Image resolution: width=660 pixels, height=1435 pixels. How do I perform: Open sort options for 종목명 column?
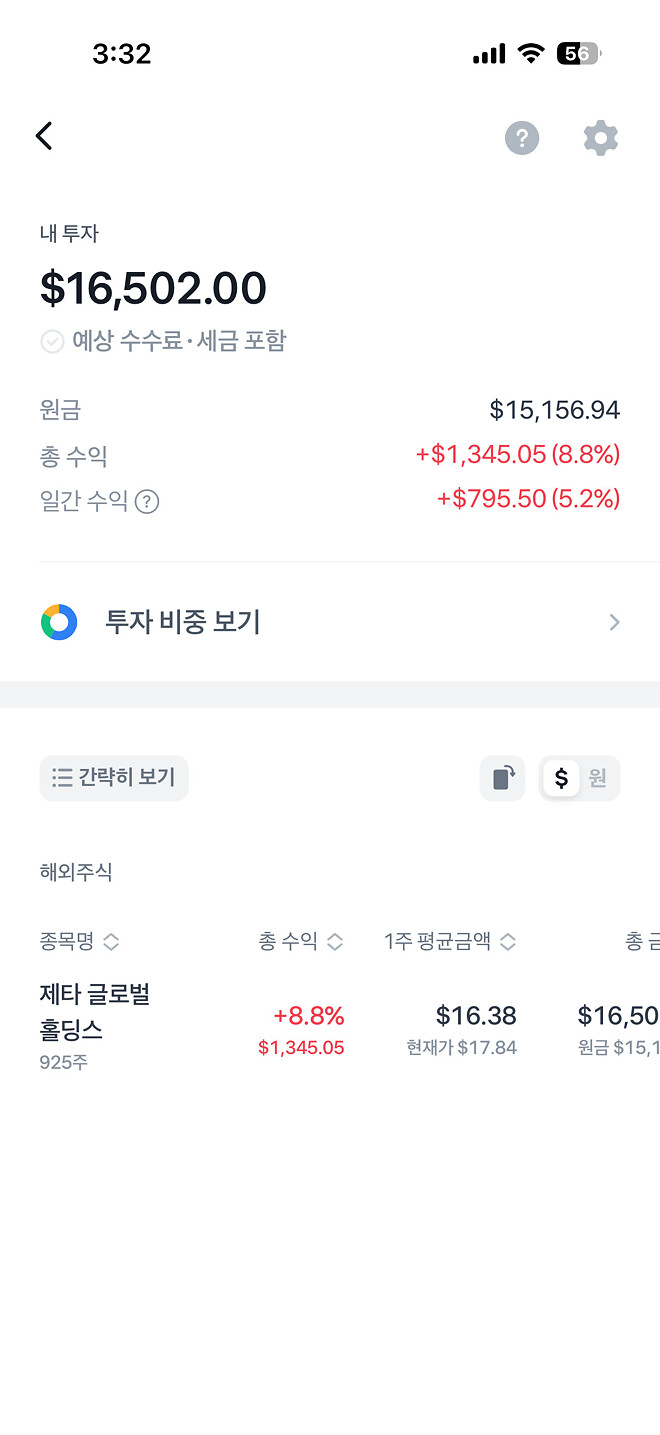tap(111, 941)
